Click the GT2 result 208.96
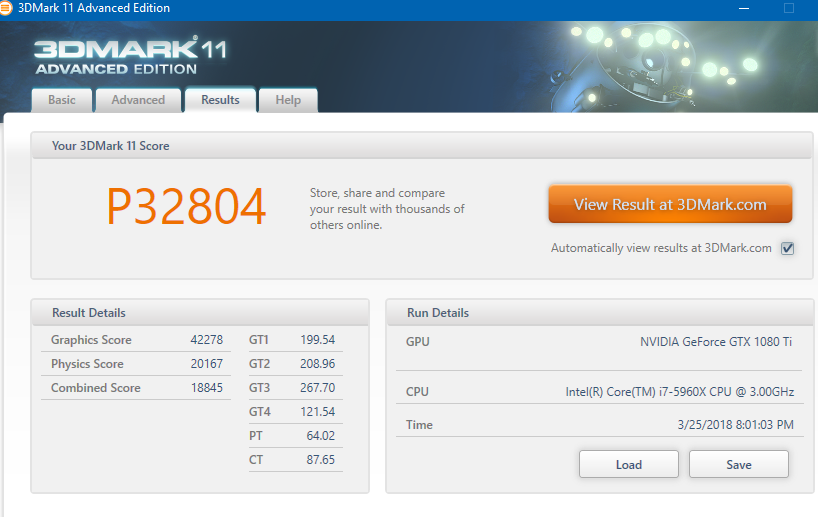The image size is (818, 517). [x=317, y=364]
